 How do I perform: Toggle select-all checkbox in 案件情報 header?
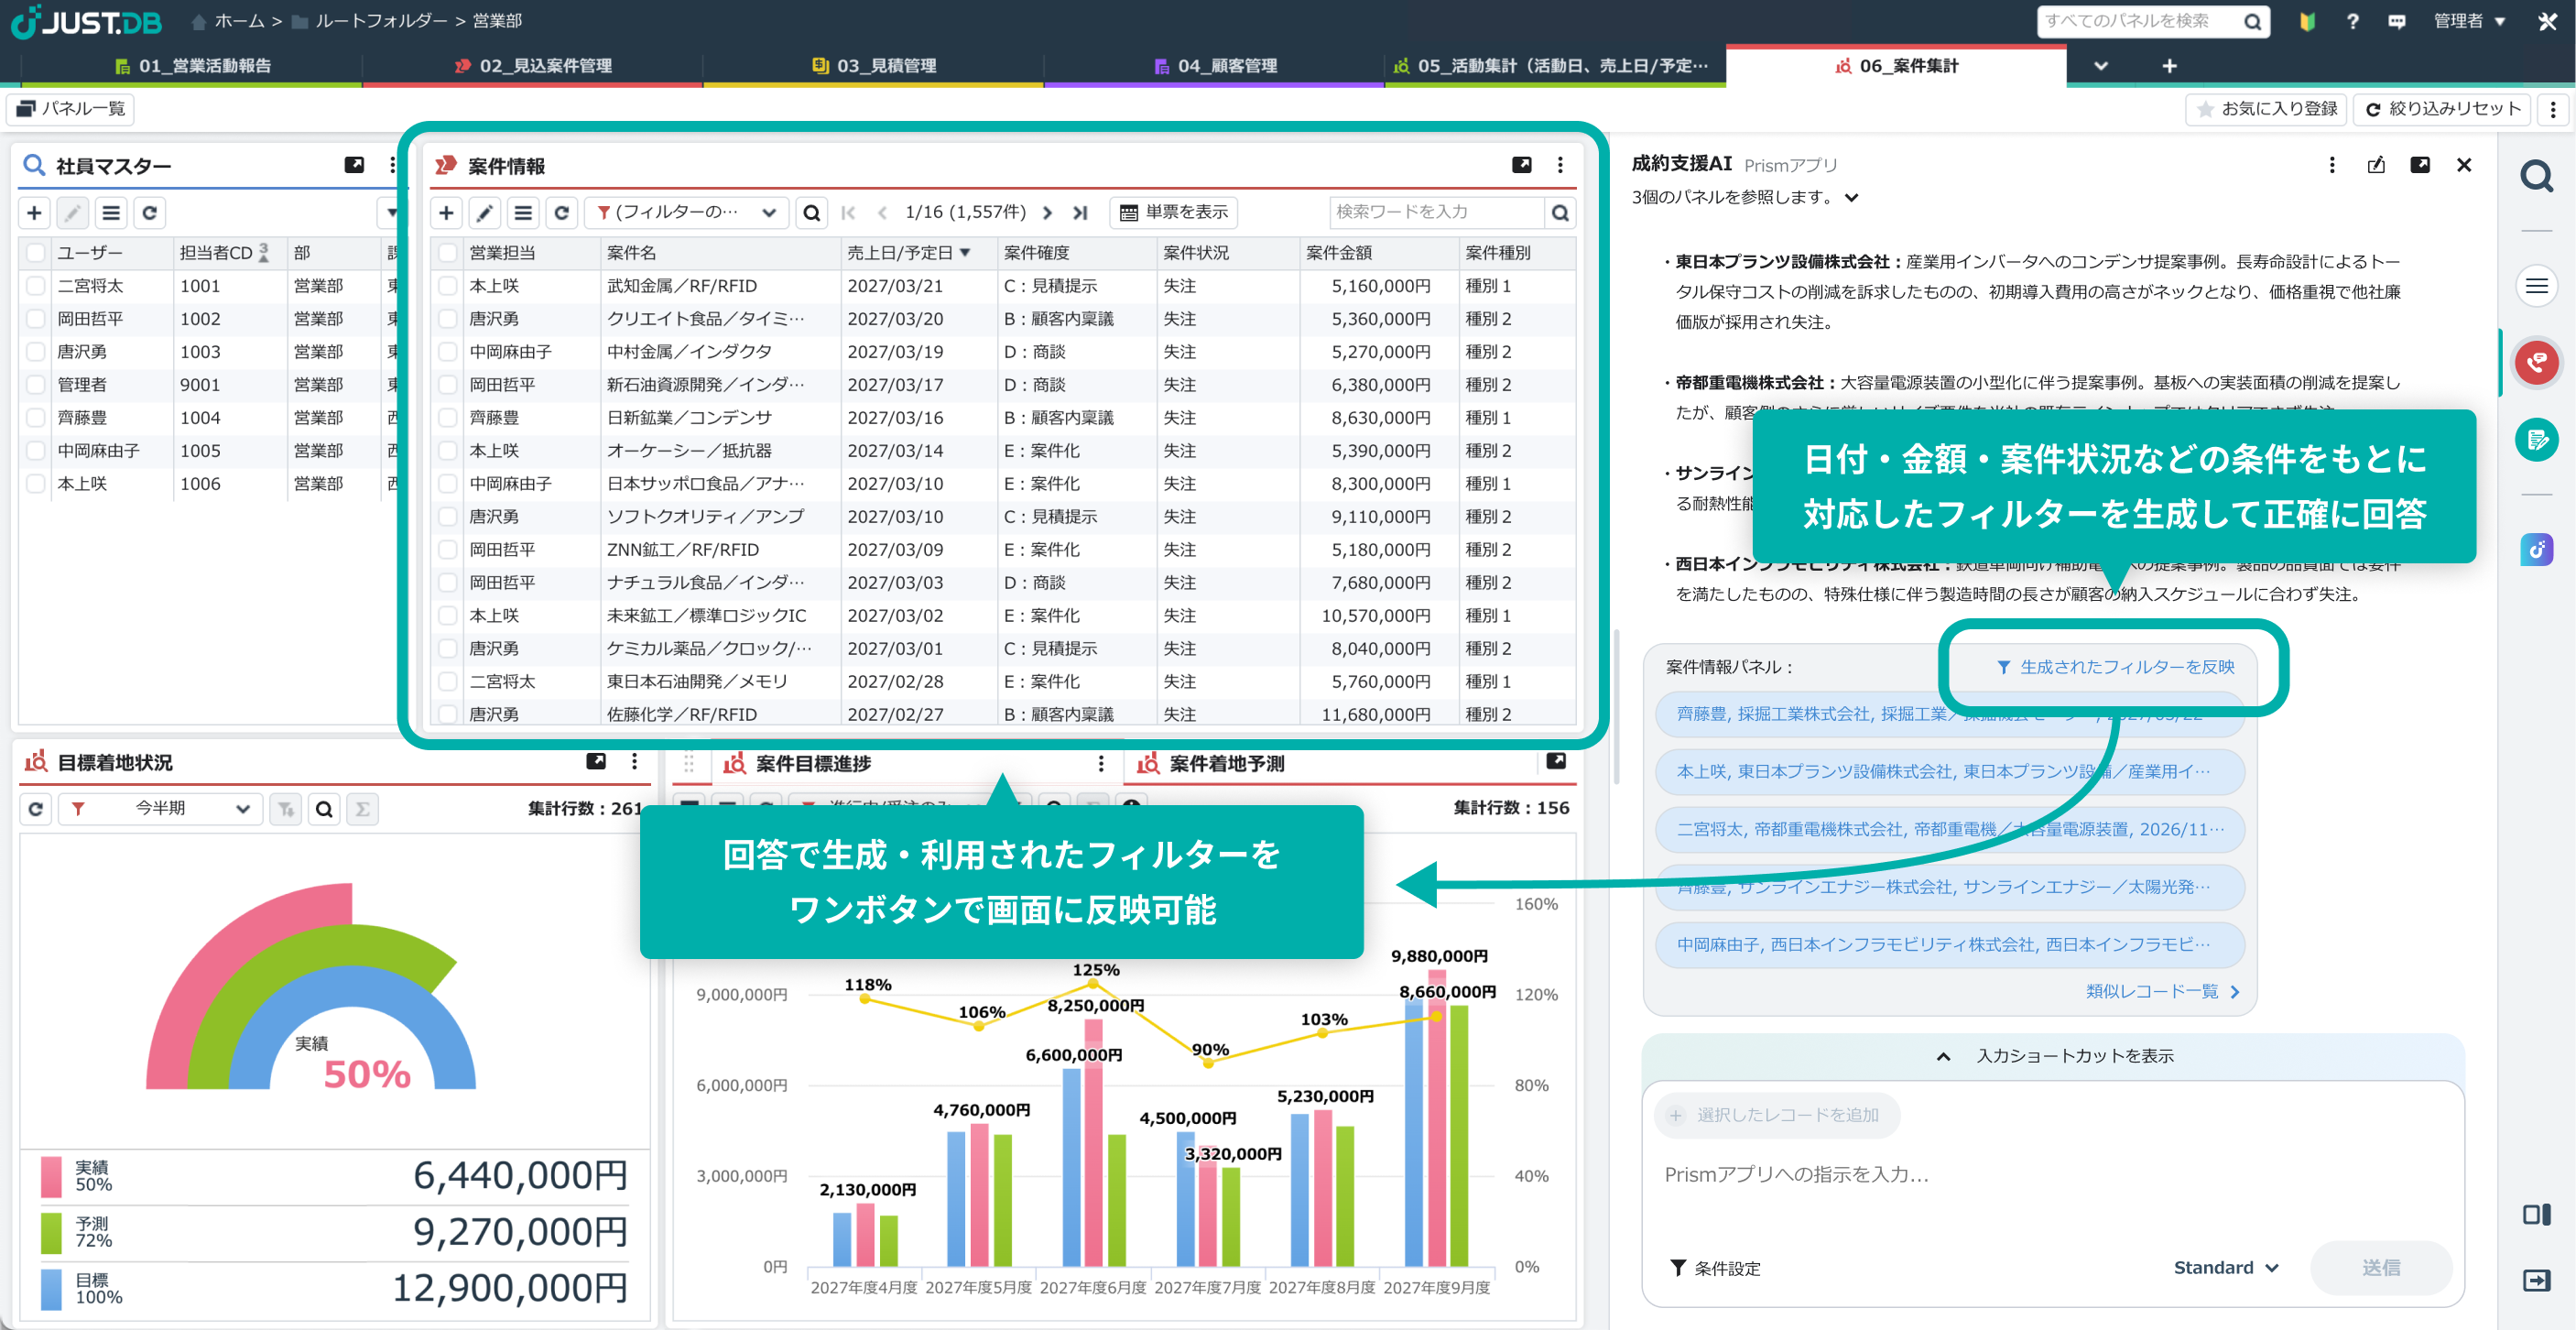[x=448, y=253]
